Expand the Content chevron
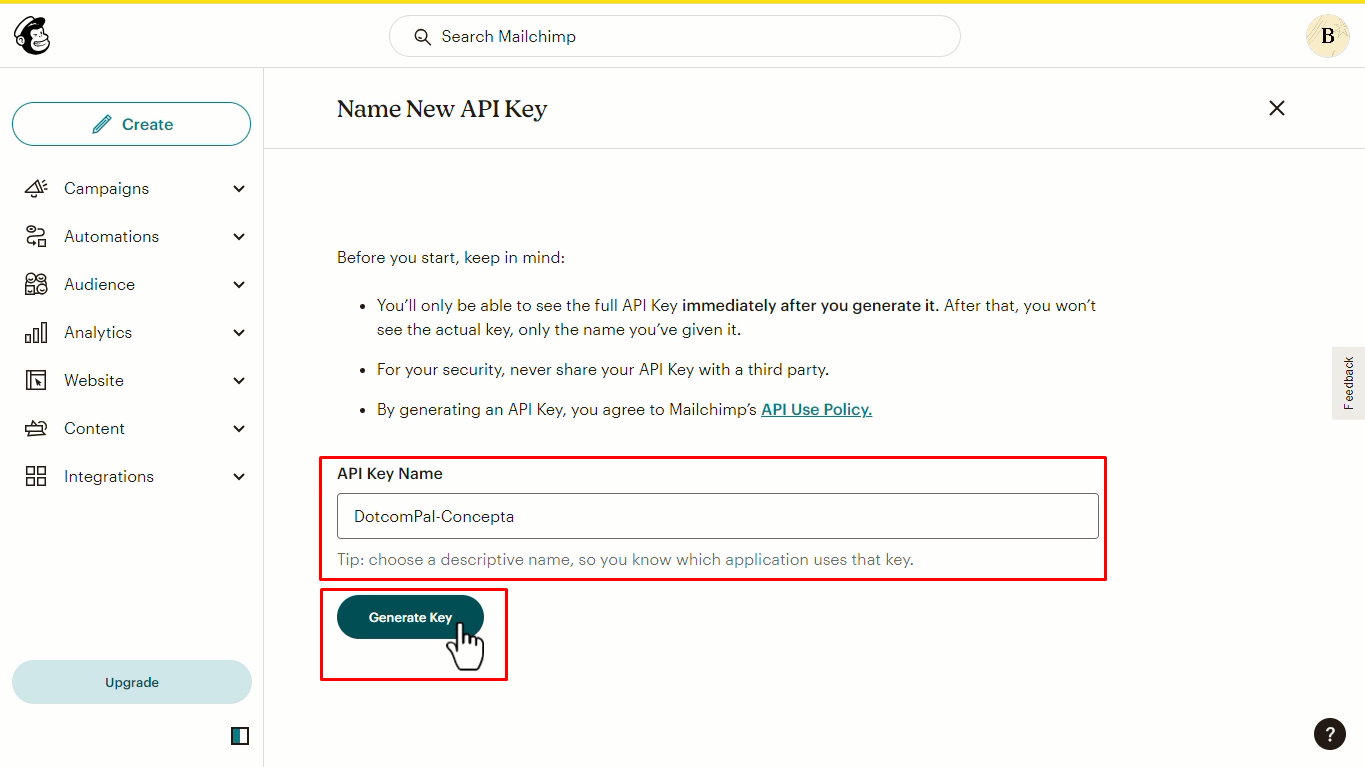The image size is (1365, 767). pyautogui.click(x=239, y=428)
